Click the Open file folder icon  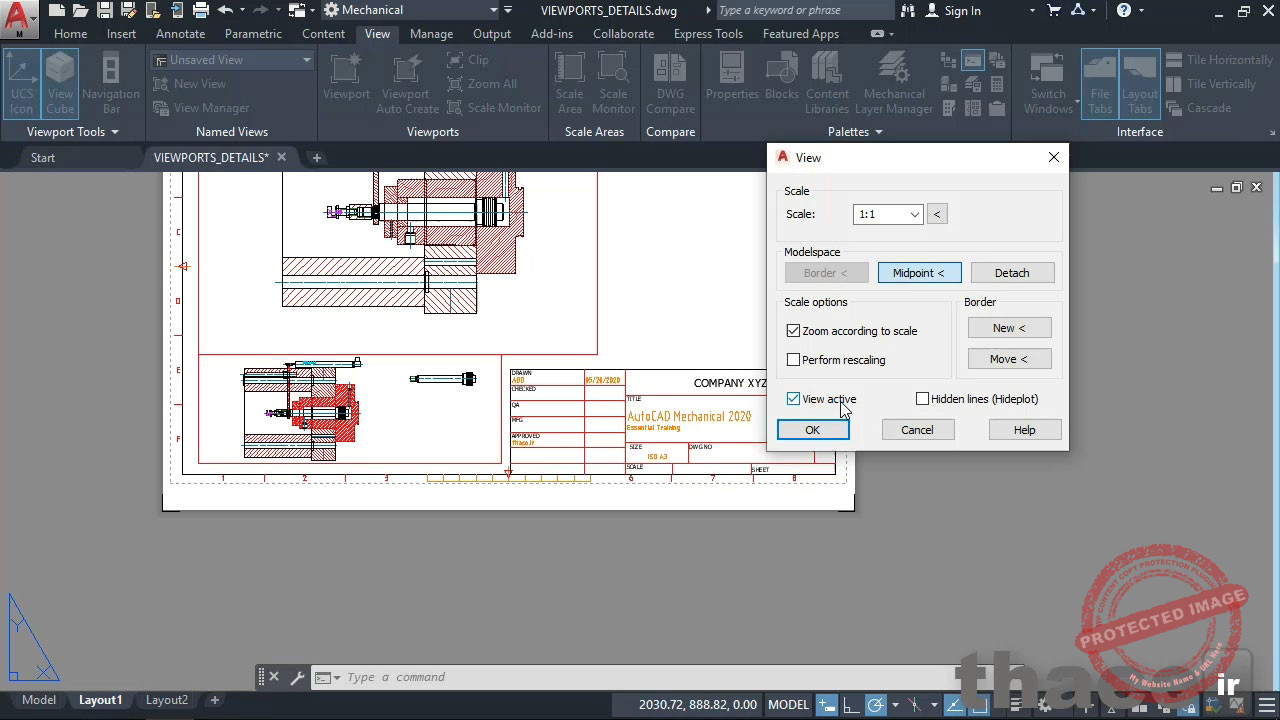81,11
